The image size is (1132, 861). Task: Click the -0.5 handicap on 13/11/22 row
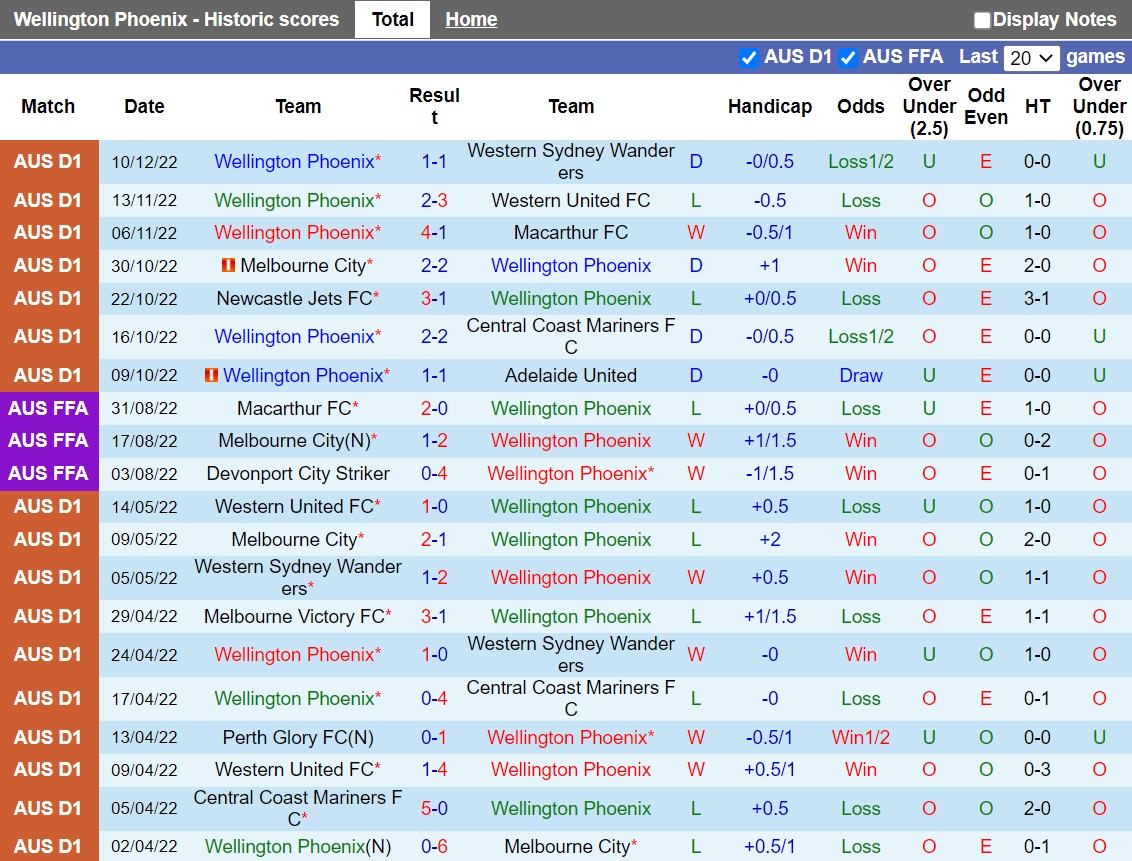point(770,200)
